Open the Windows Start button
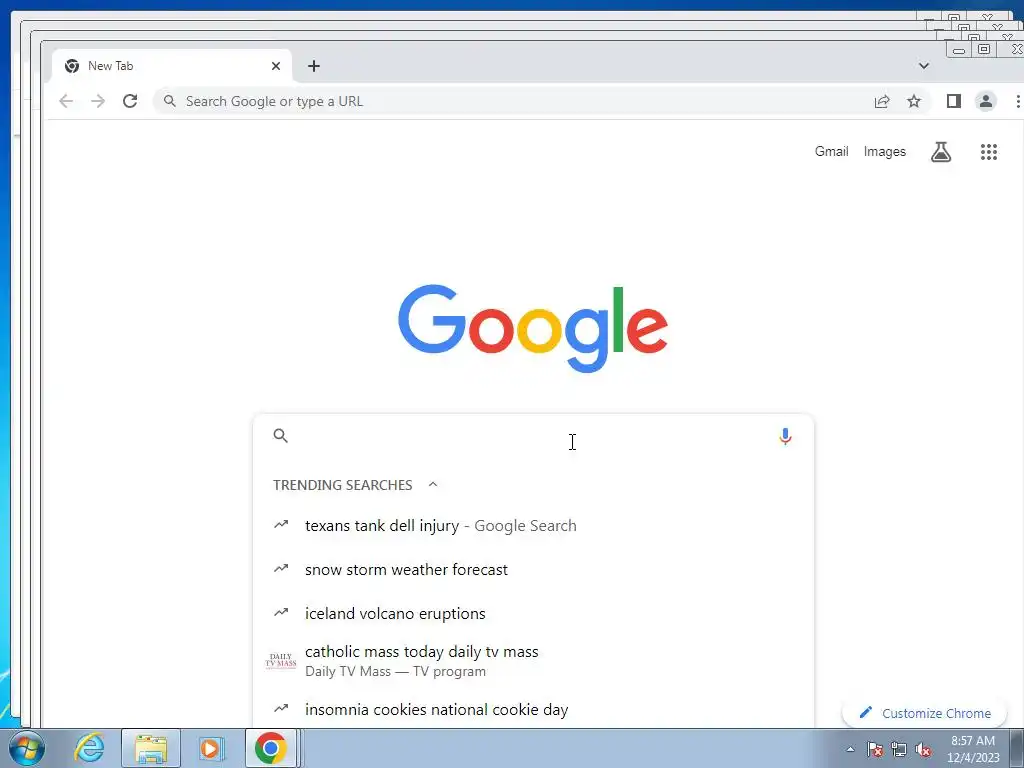 [27, 749]
